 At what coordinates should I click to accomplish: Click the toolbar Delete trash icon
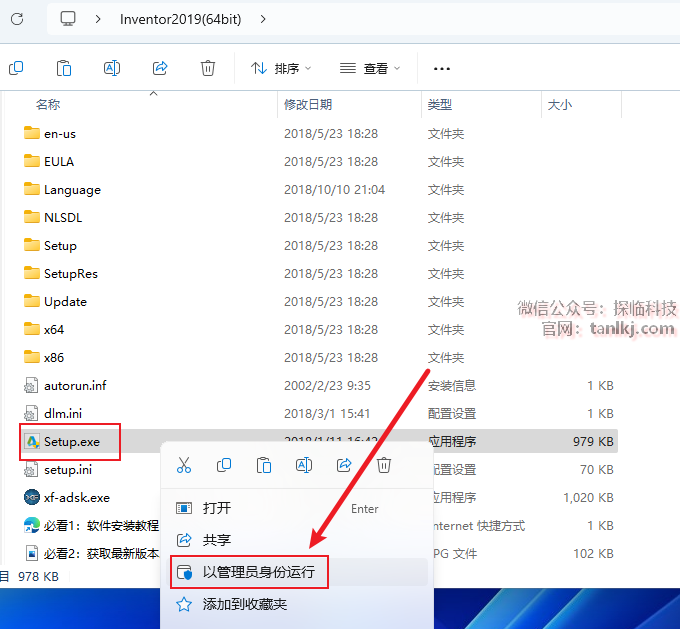point(208,68)
